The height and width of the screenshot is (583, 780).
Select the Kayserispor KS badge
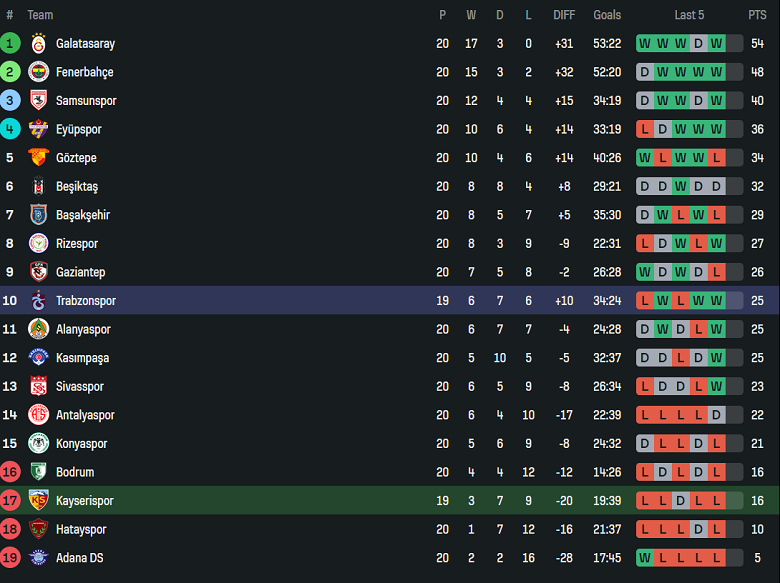pyautogui.click(x=39, y=500)
